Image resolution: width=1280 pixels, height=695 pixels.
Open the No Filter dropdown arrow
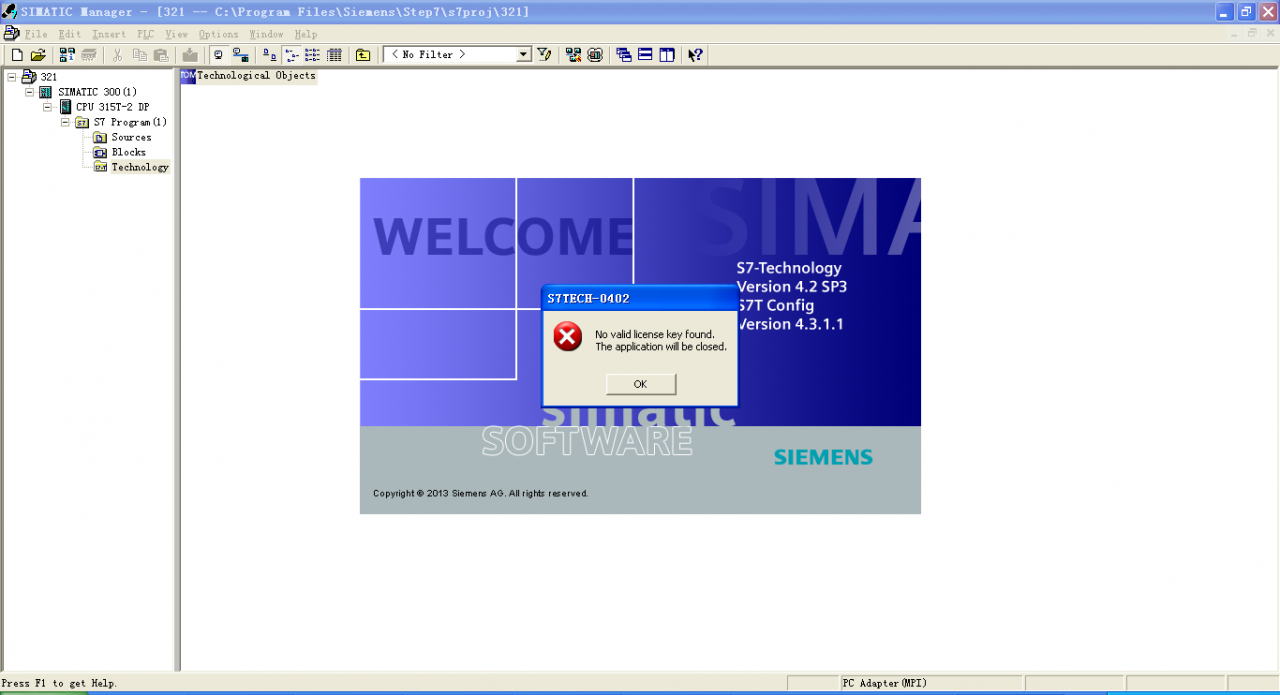(x=524, y=55)
